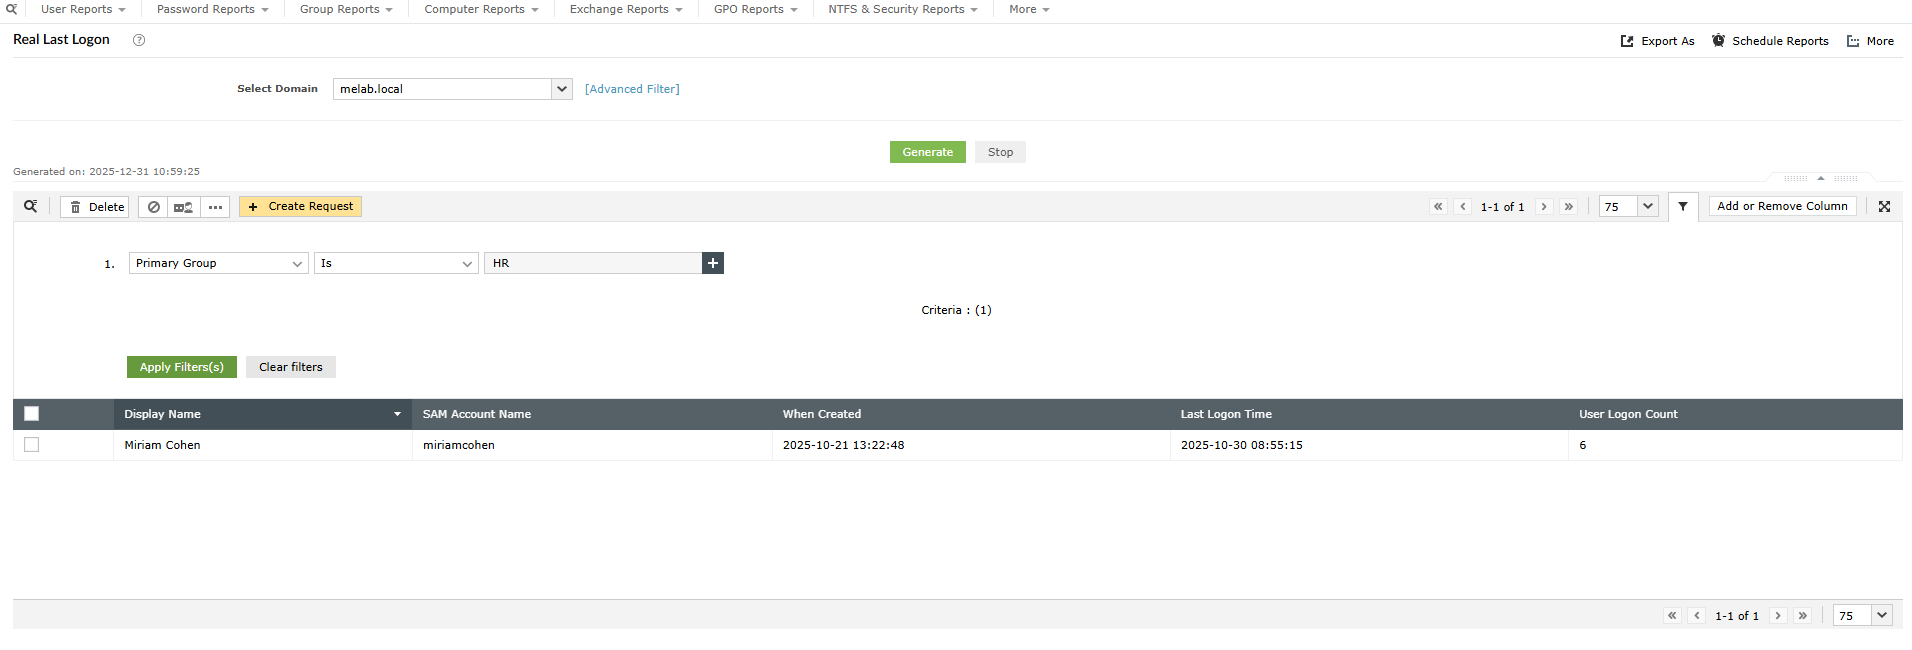Collapse the panel using the up arrow handle
Viewport: 1912px width, 650px height.
(x=1821, y=178)
